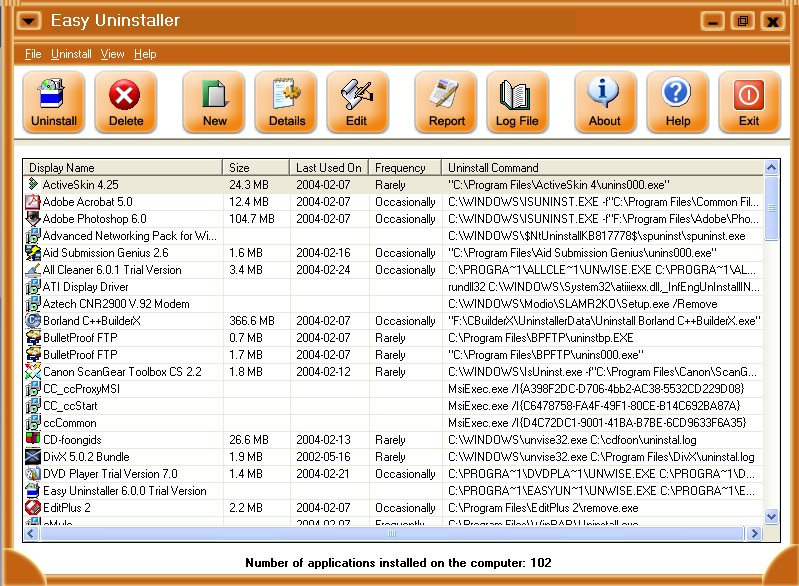Click the Edit toolbar button

click(x=357, y=102)
